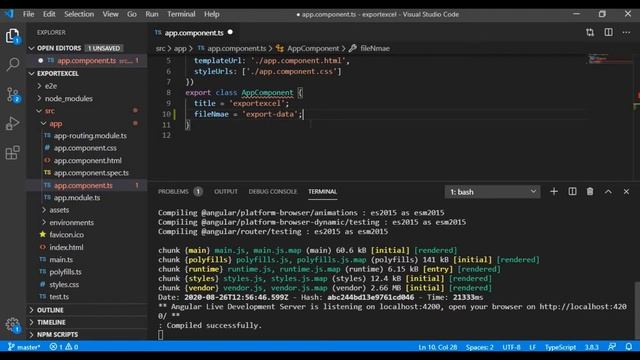Switch to the Debug Console tab
640x360 pixels.
coord(273,191)
